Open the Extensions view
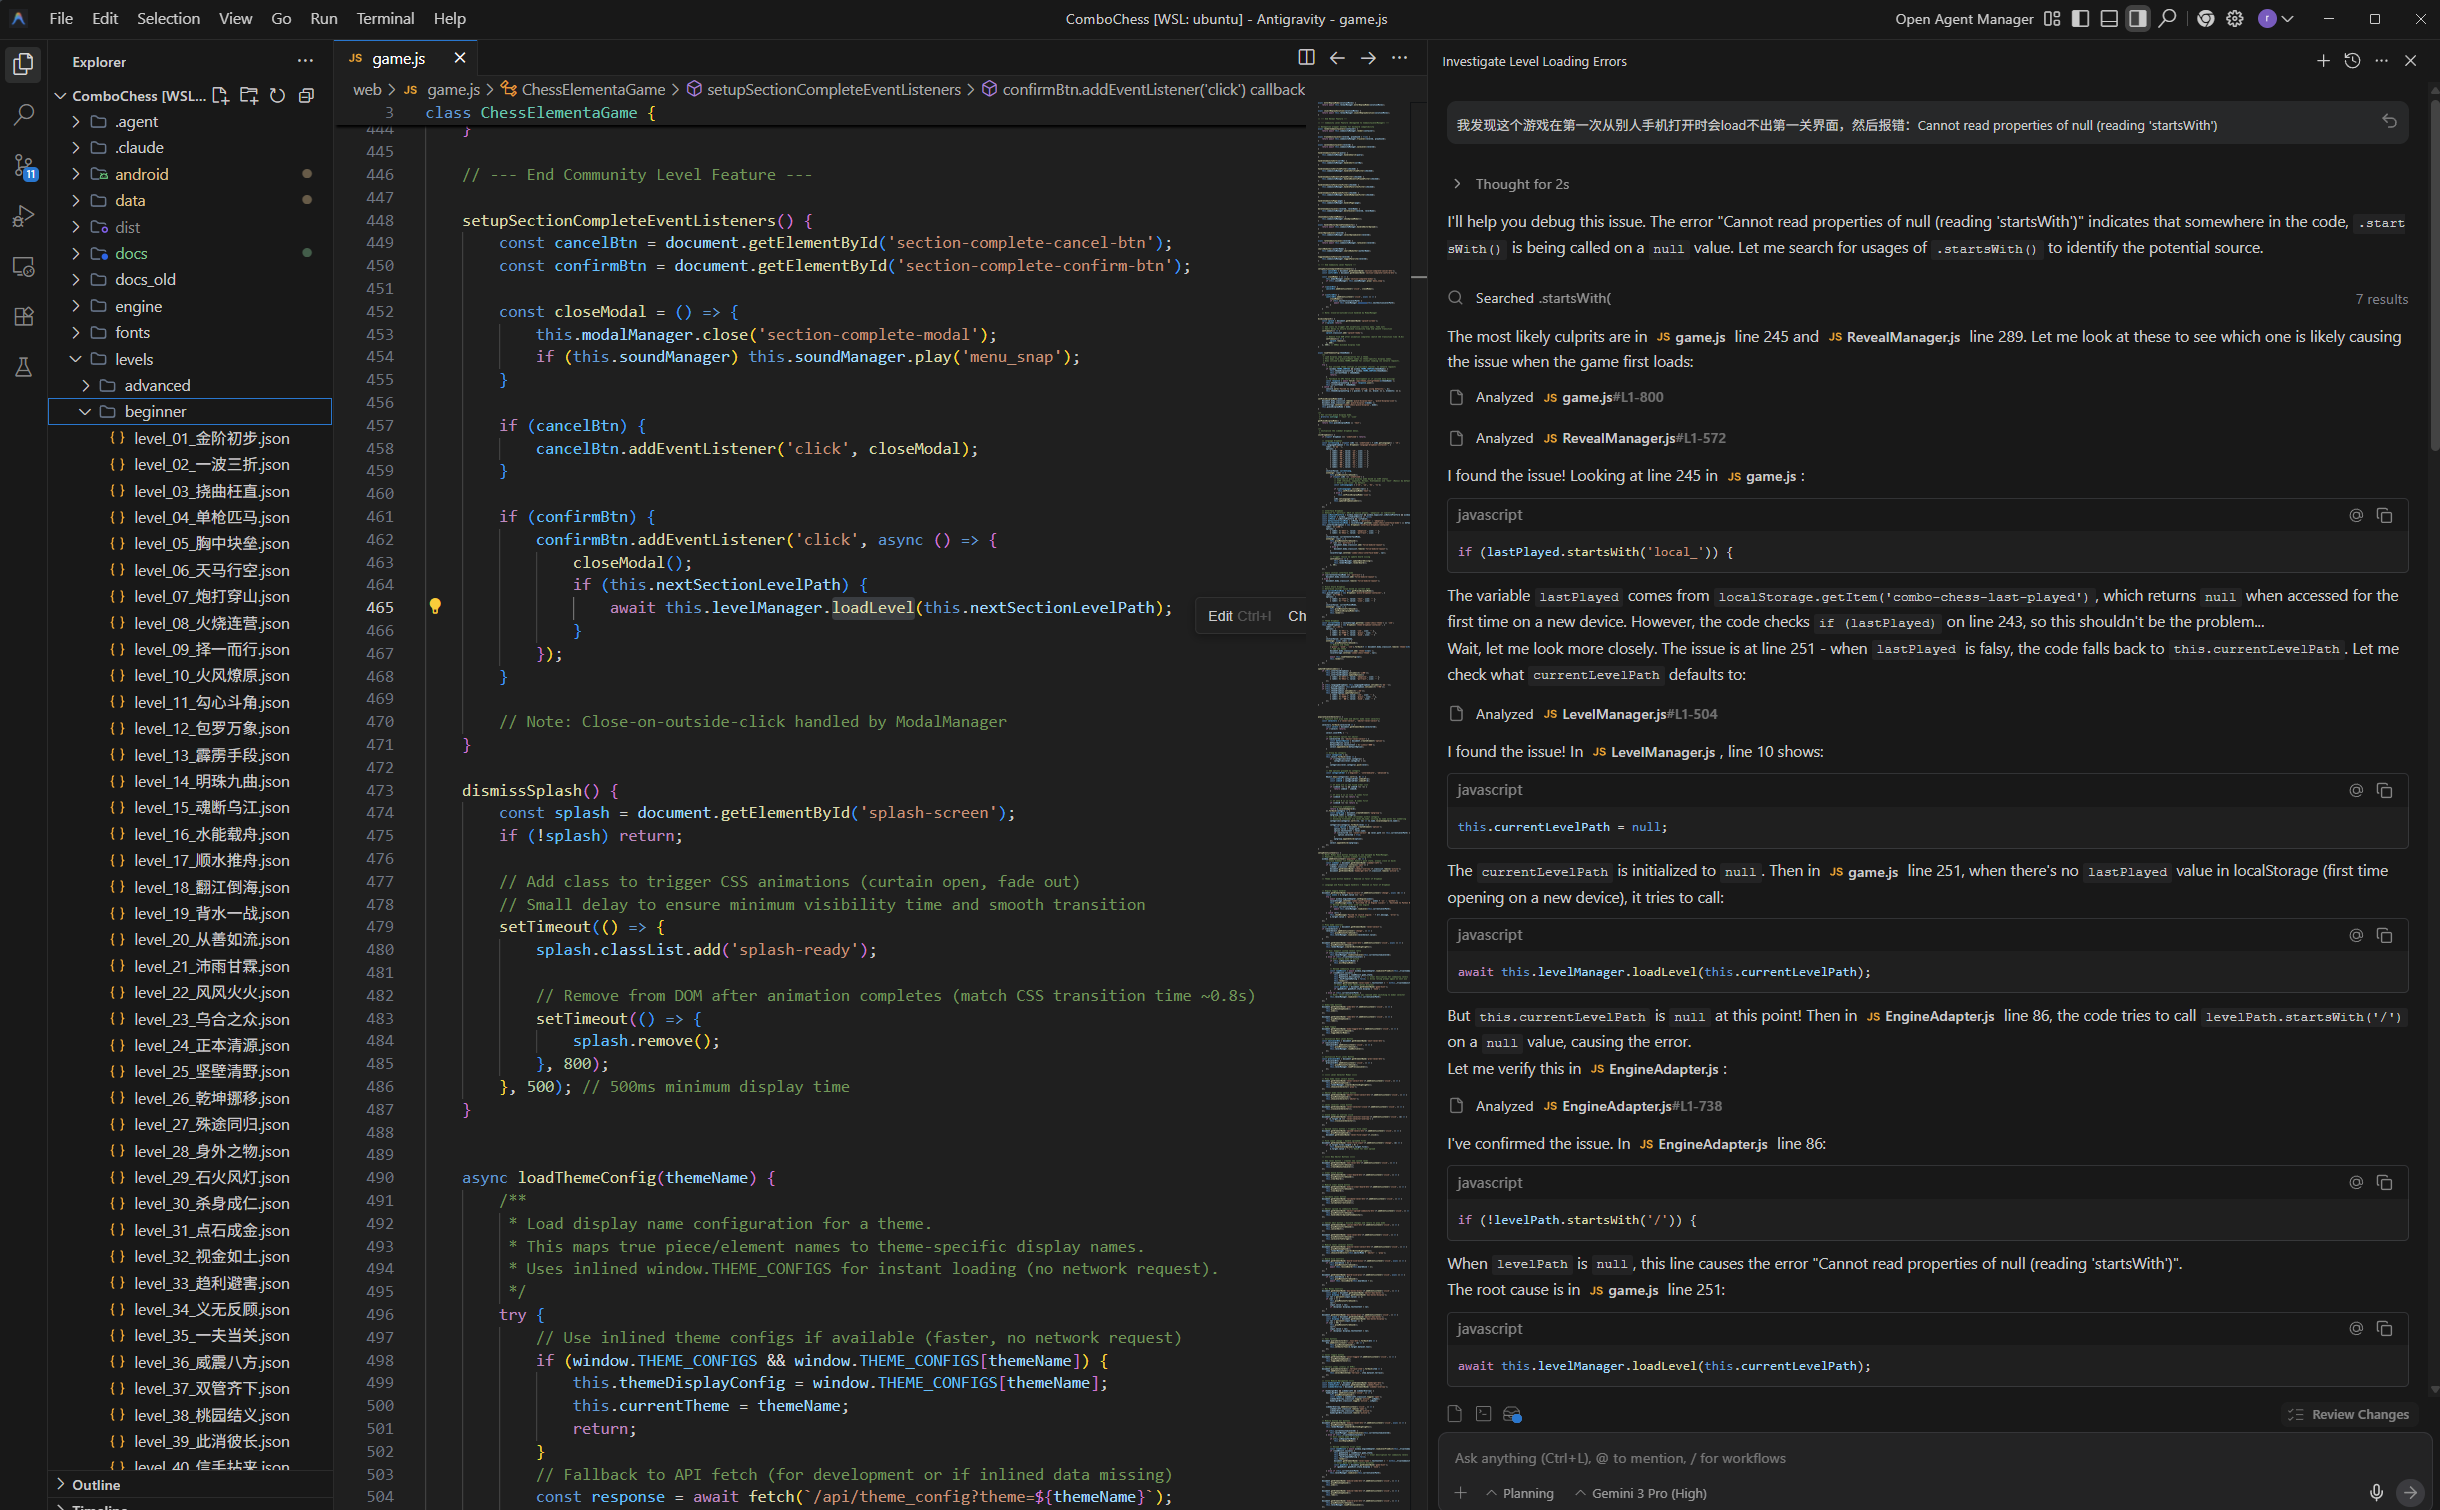Viewport: 2440px width, 1510px height. [x=23, y=317]
